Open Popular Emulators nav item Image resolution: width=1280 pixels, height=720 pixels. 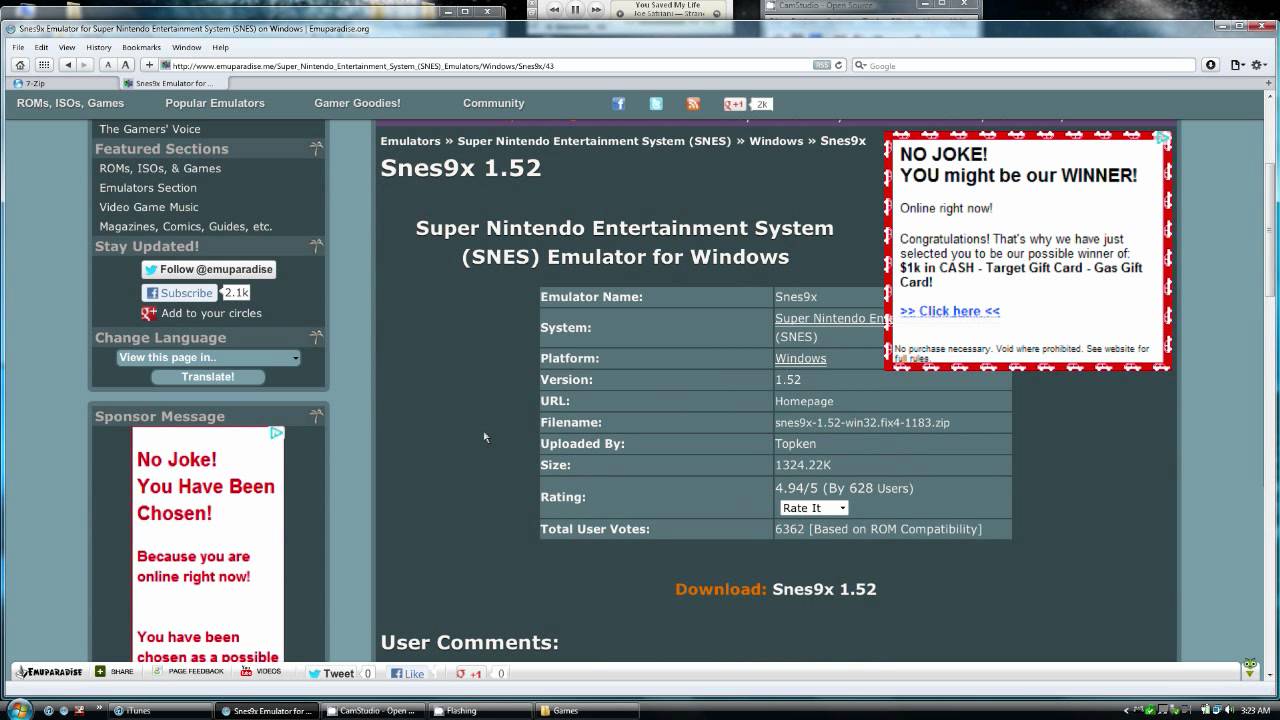[215, 103]
